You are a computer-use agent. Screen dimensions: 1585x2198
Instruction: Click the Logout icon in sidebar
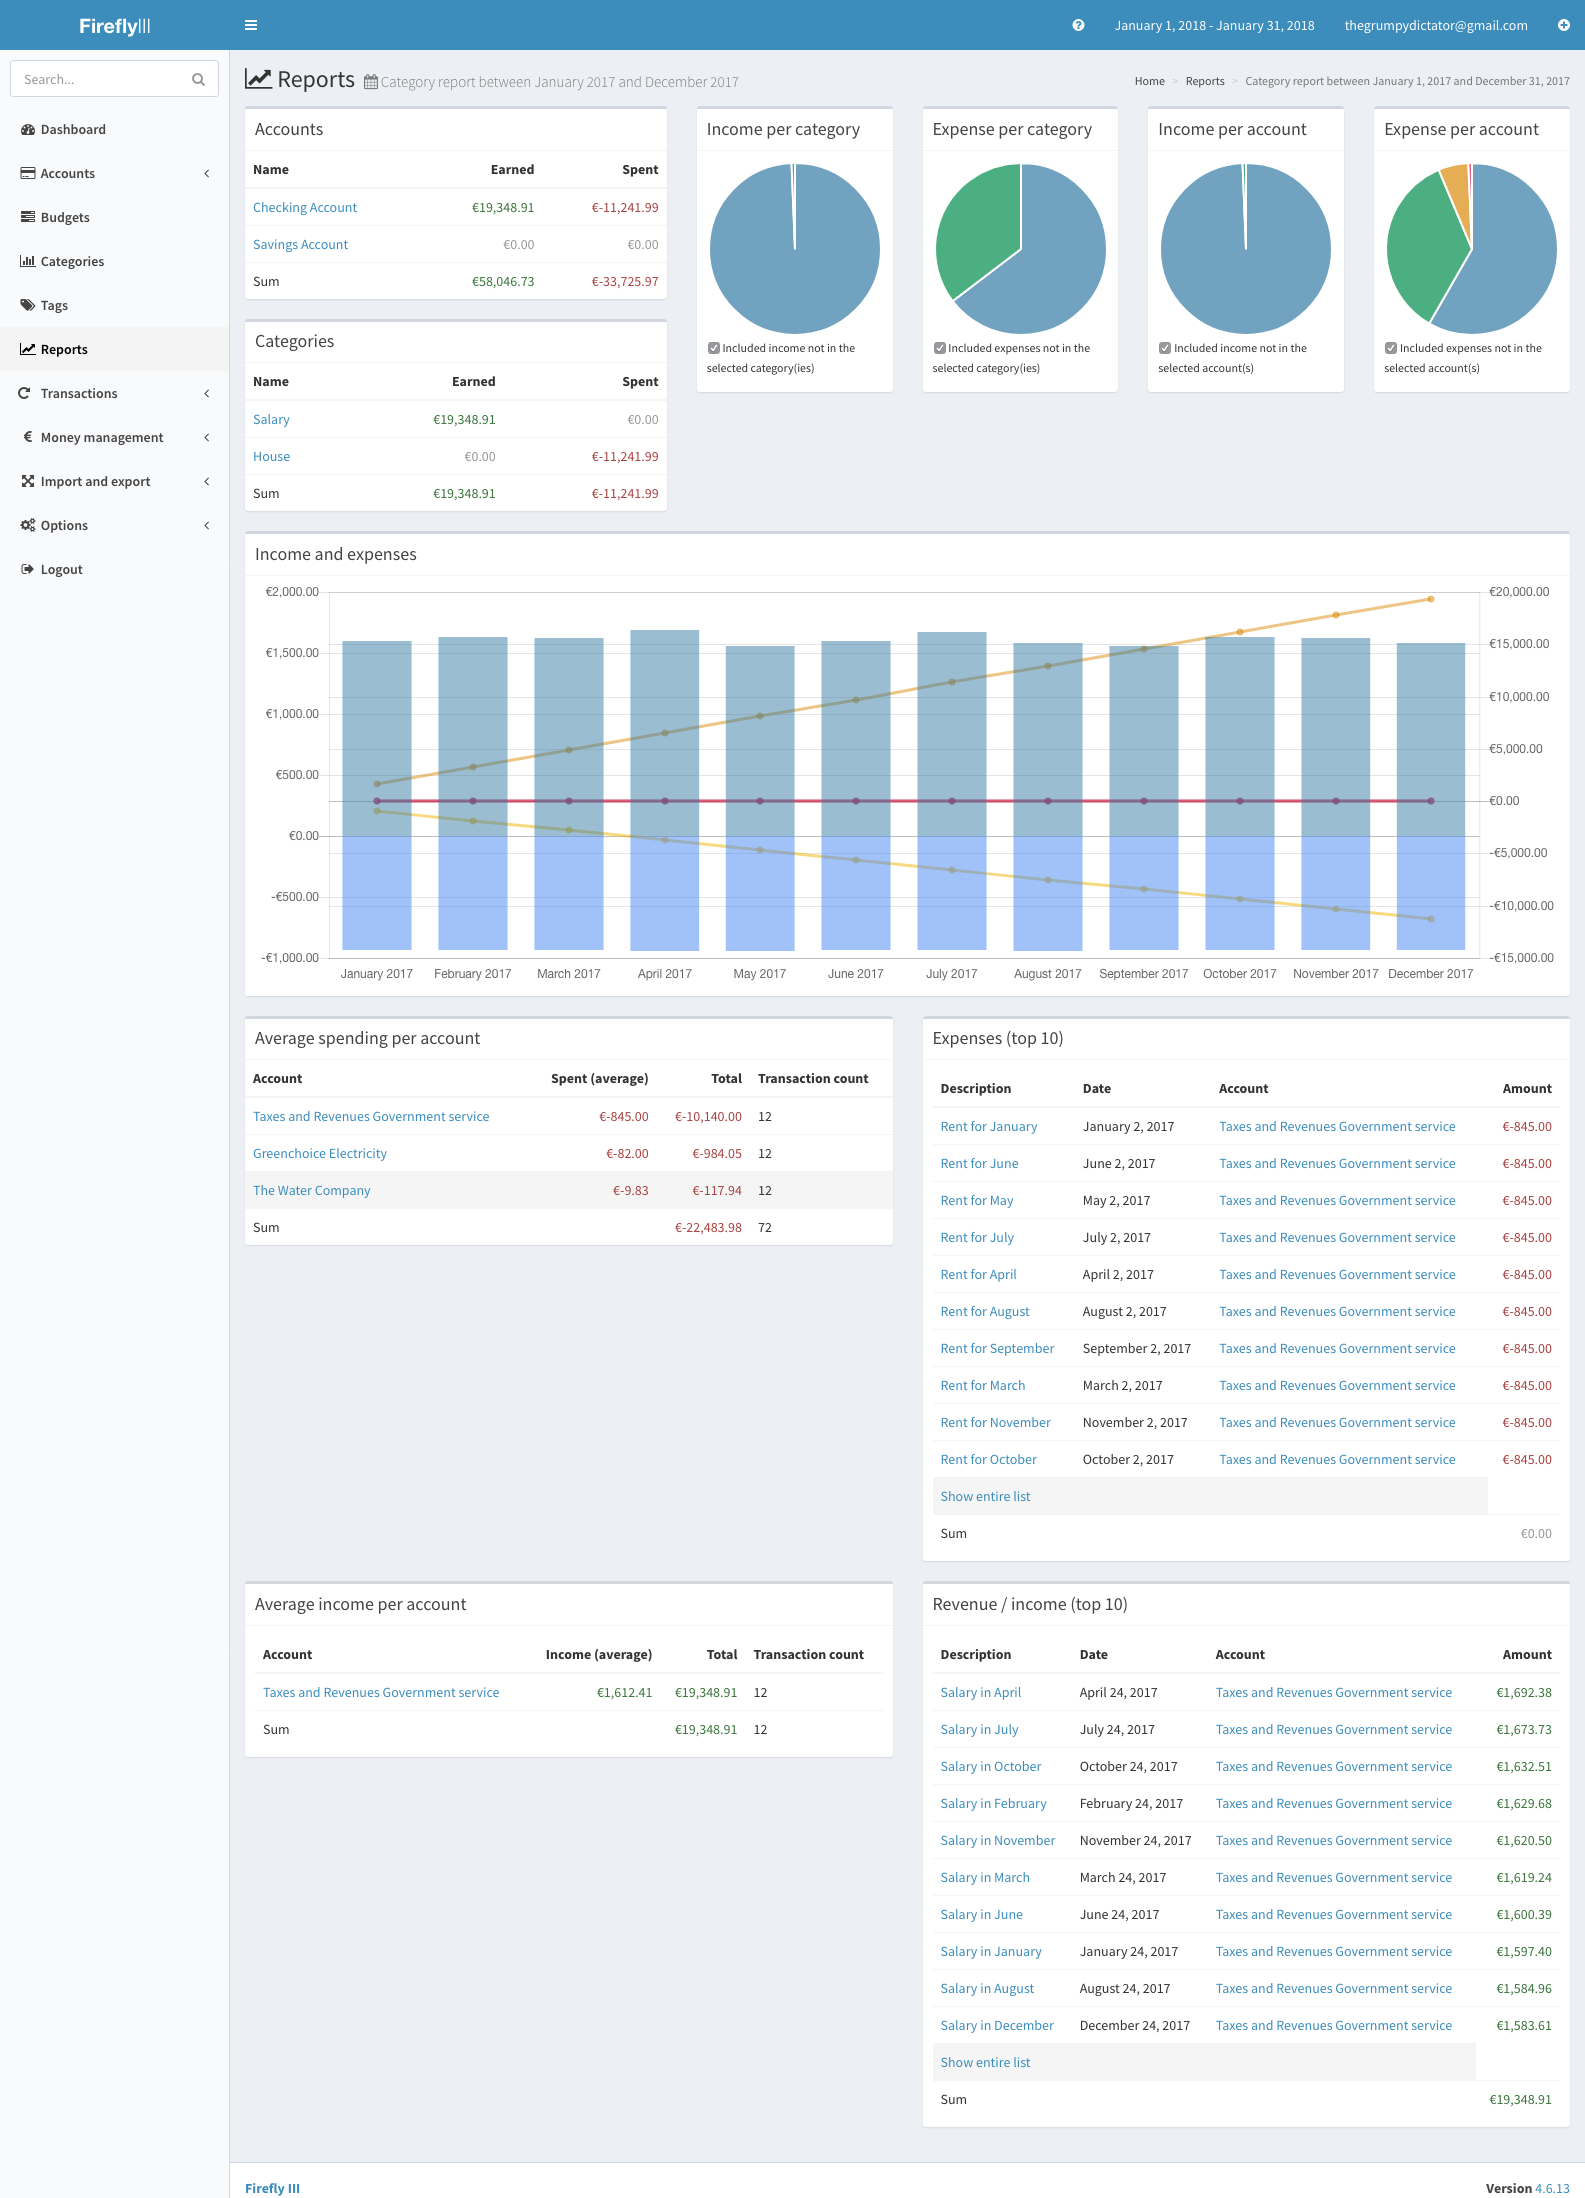pyautogui.click(x=28, y=569)
